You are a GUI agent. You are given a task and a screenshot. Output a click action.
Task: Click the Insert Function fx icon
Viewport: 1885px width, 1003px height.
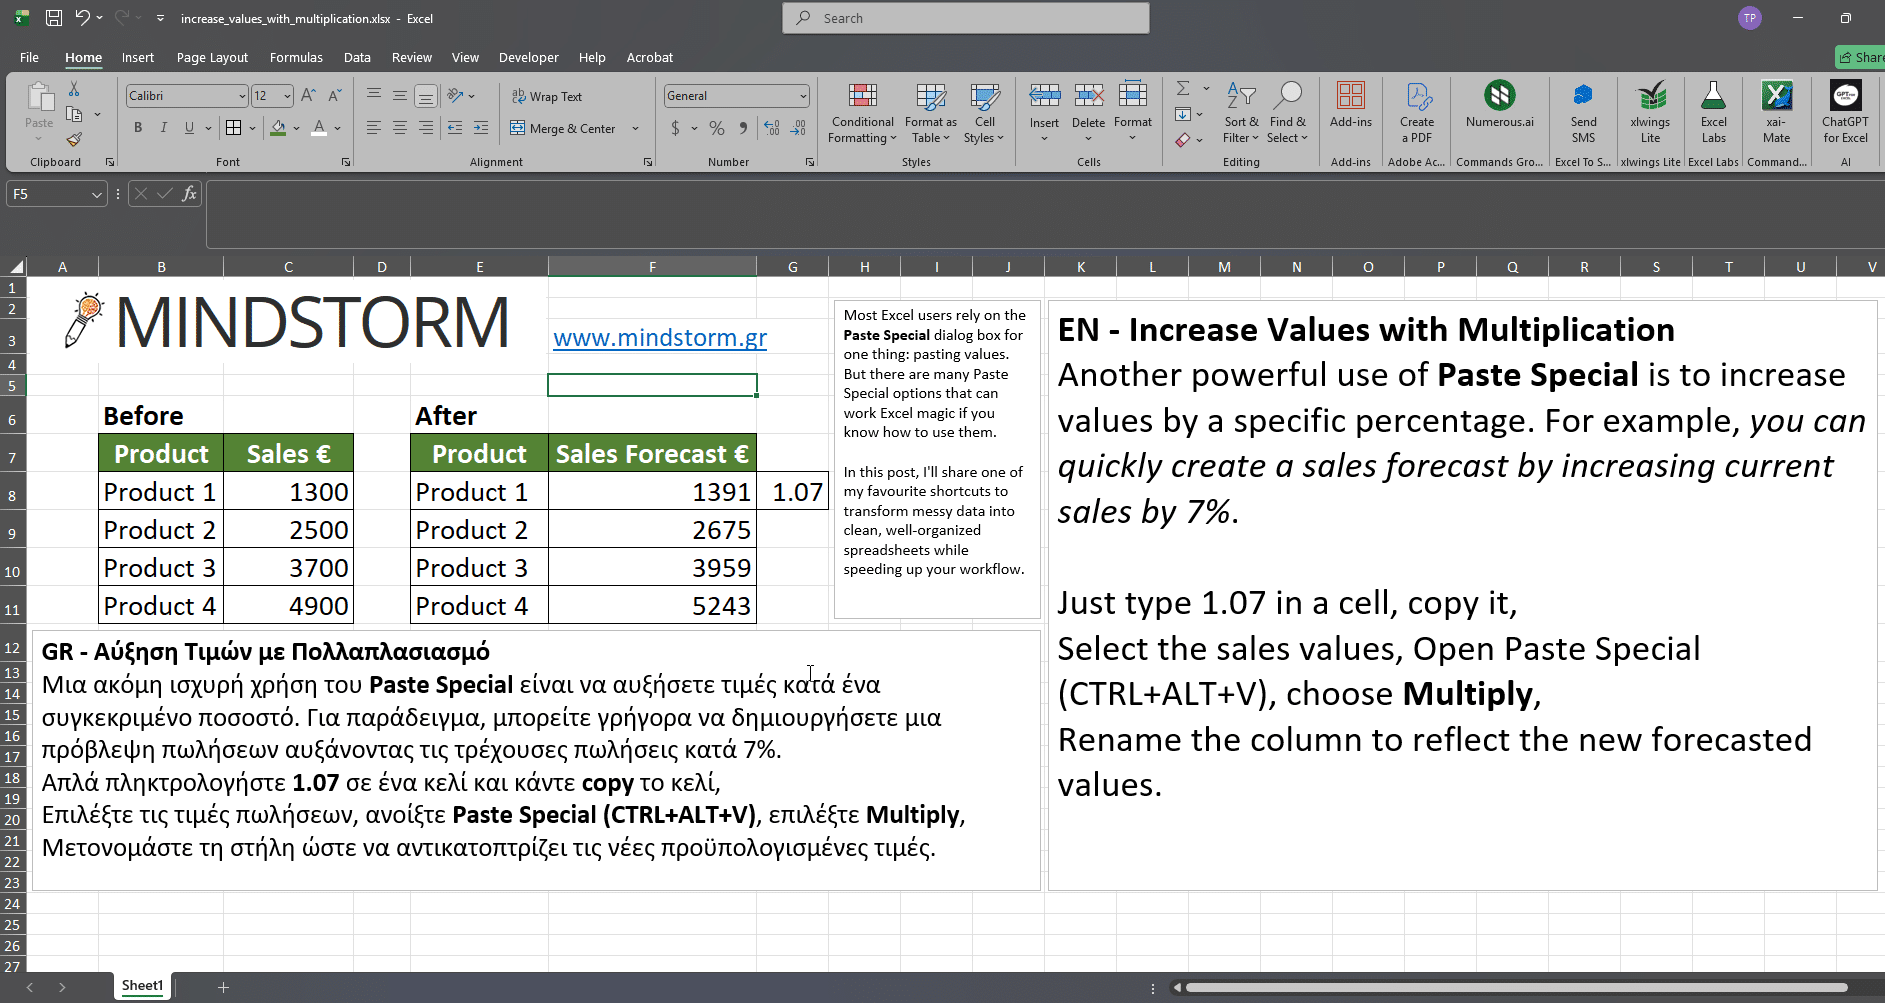[x=189, y=194]
